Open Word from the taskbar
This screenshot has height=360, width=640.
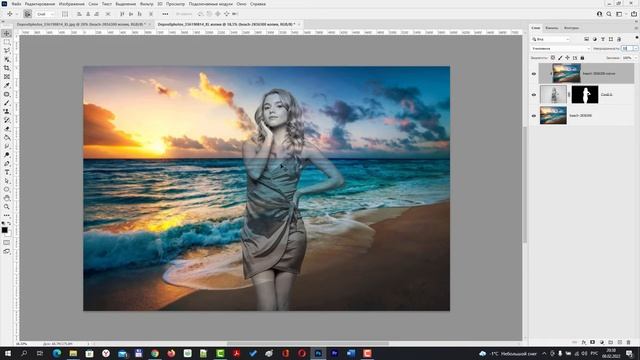point(351,353)
